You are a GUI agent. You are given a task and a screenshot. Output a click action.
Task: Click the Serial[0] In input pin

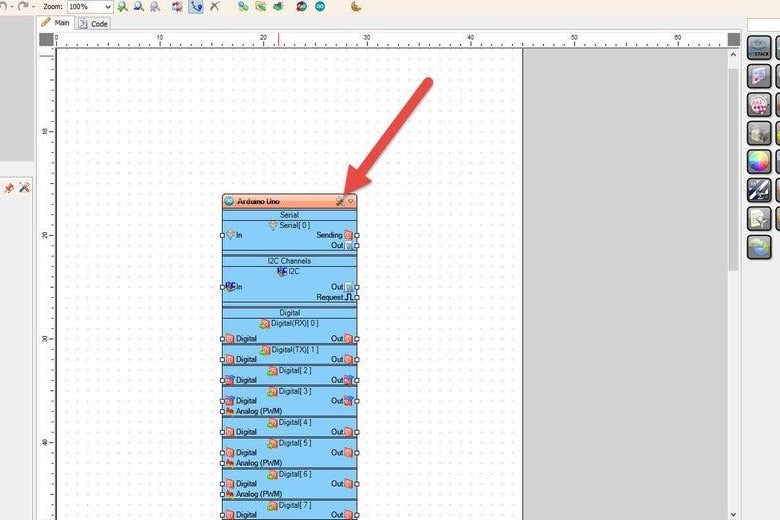tap(222, 235)
